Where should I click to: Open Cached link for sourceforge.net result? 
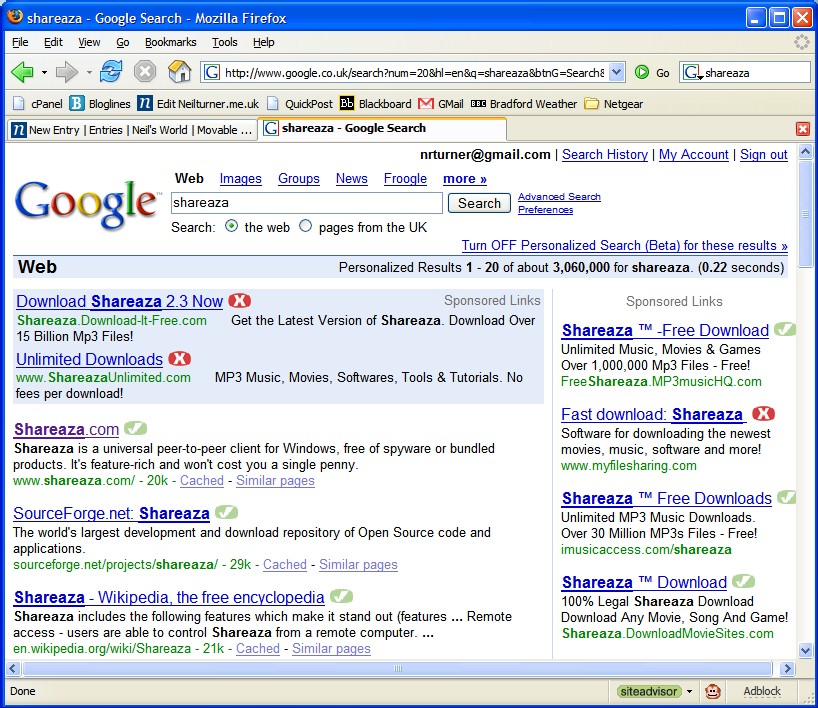coord(285,565)
